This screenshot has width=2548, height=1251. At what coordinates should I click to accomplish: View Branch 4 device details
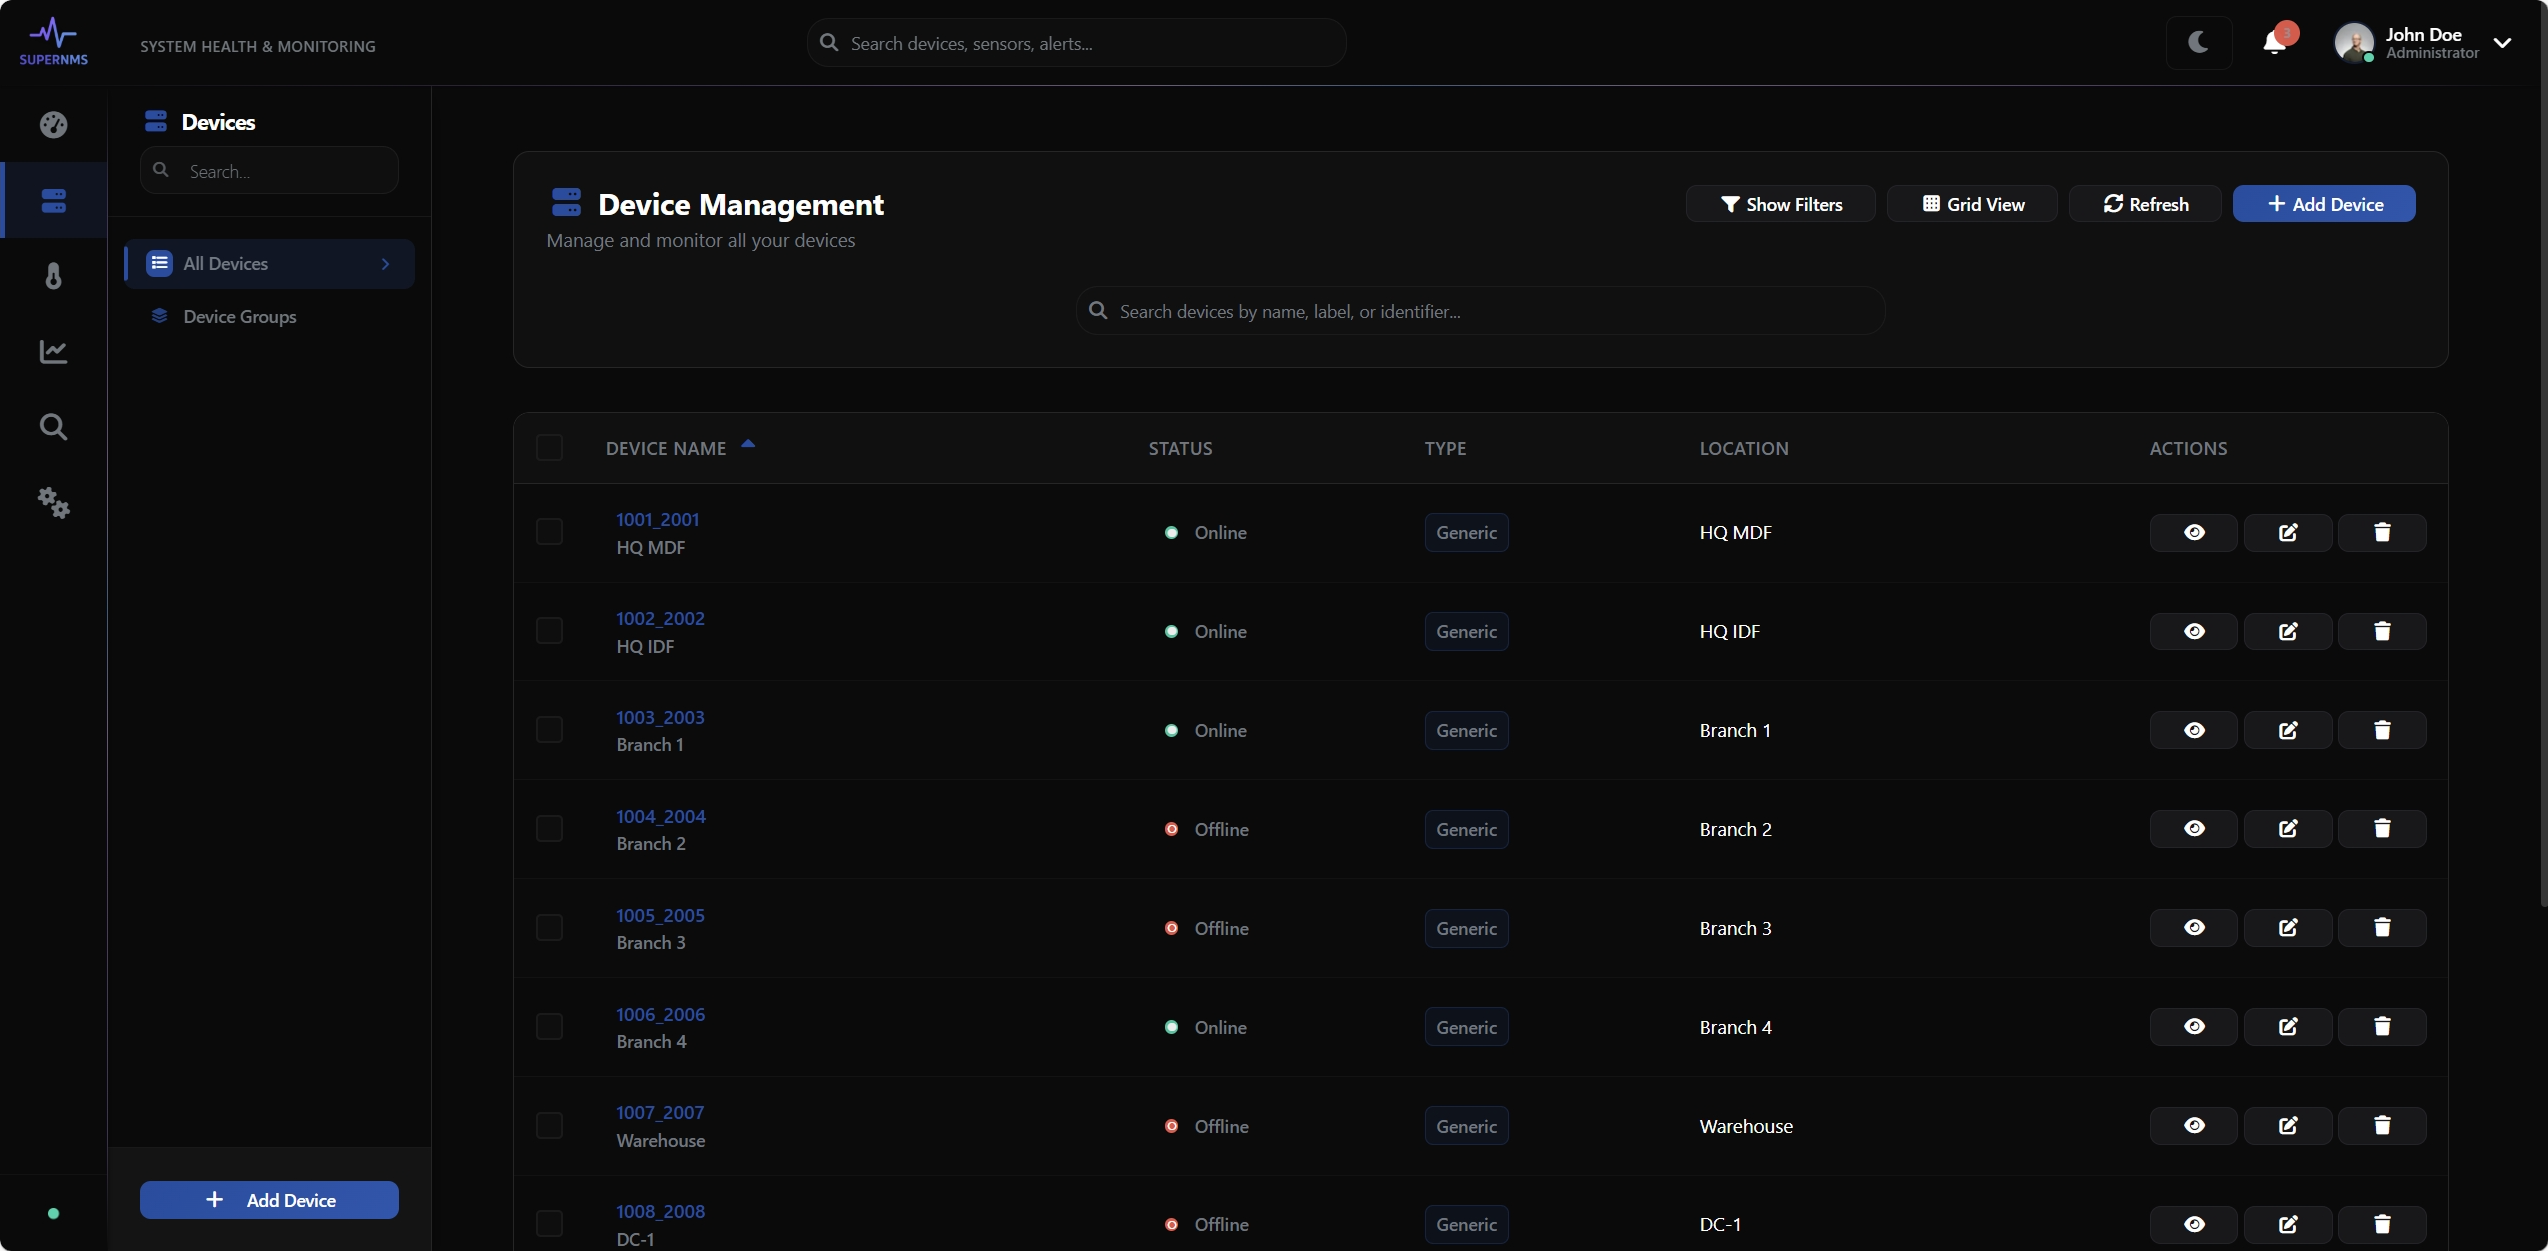[x=2193, y=1026]
